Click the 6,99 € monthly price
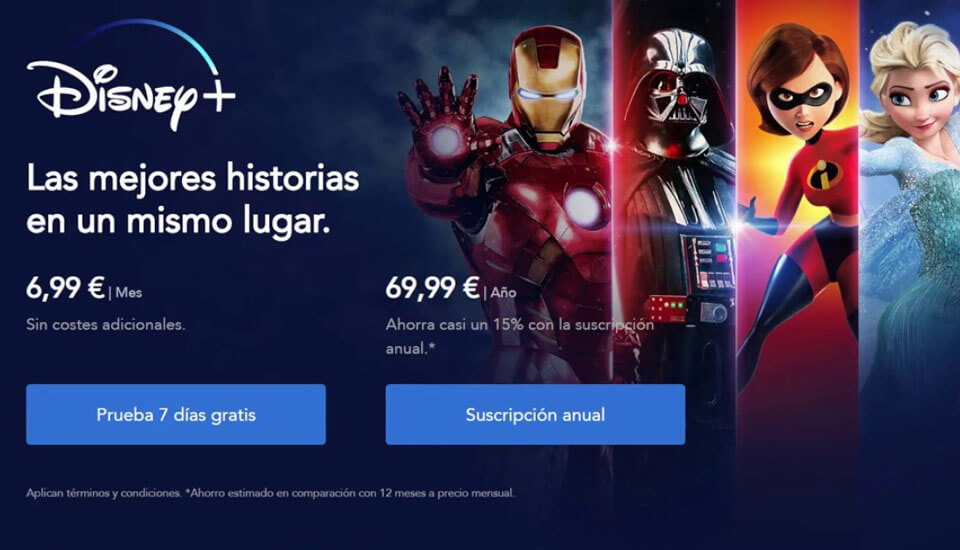This screenshot has height=550, width=960. click(x=66, y=287)
